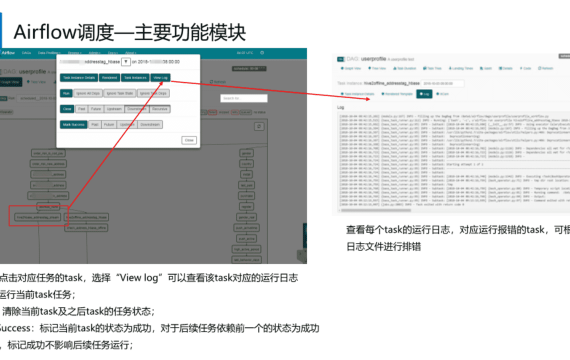Select the country node in the graph

coord(246,164)
